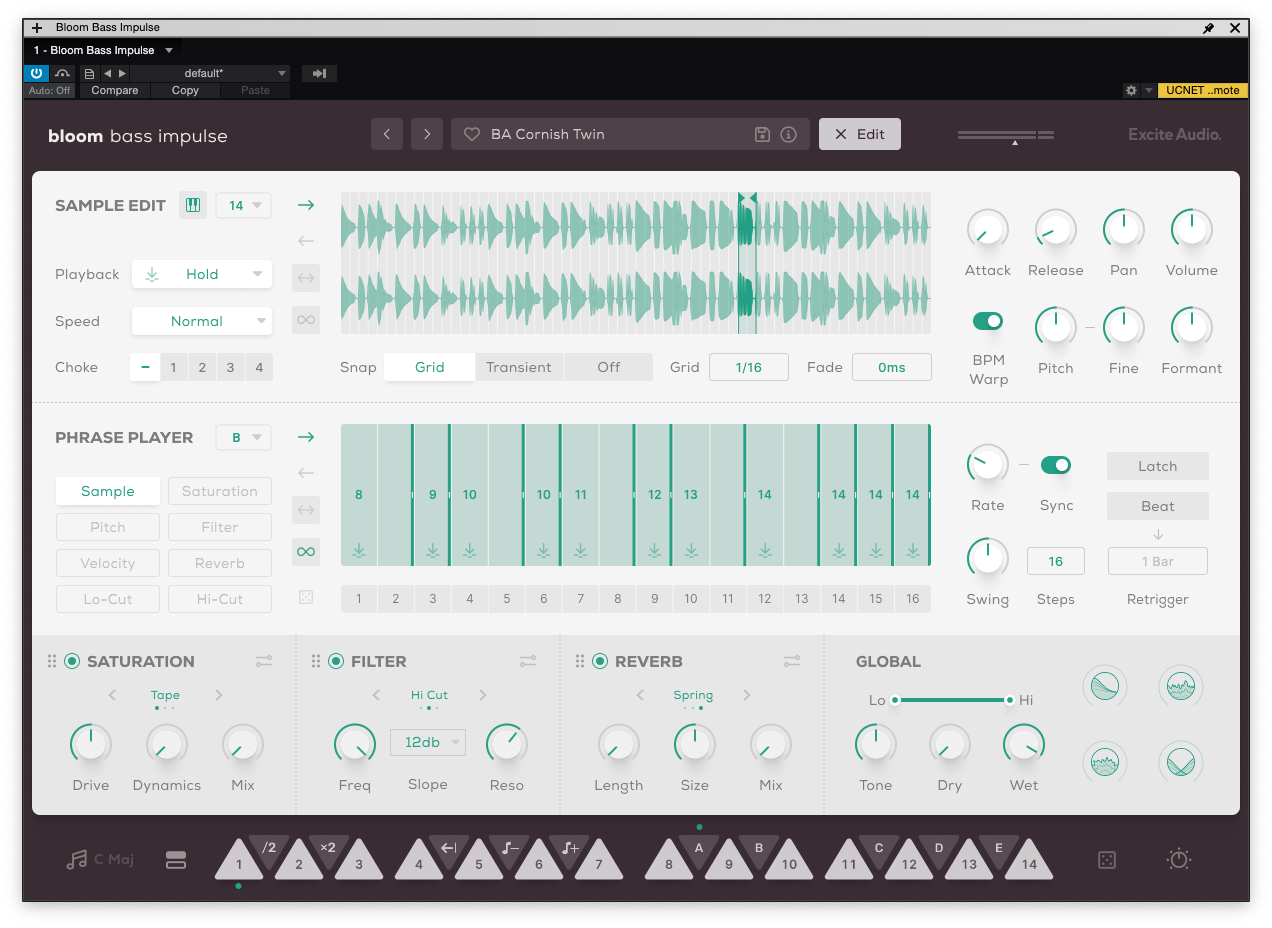Click the host Copy button
The image size is (1272, 928).
[x=185, y=90]
